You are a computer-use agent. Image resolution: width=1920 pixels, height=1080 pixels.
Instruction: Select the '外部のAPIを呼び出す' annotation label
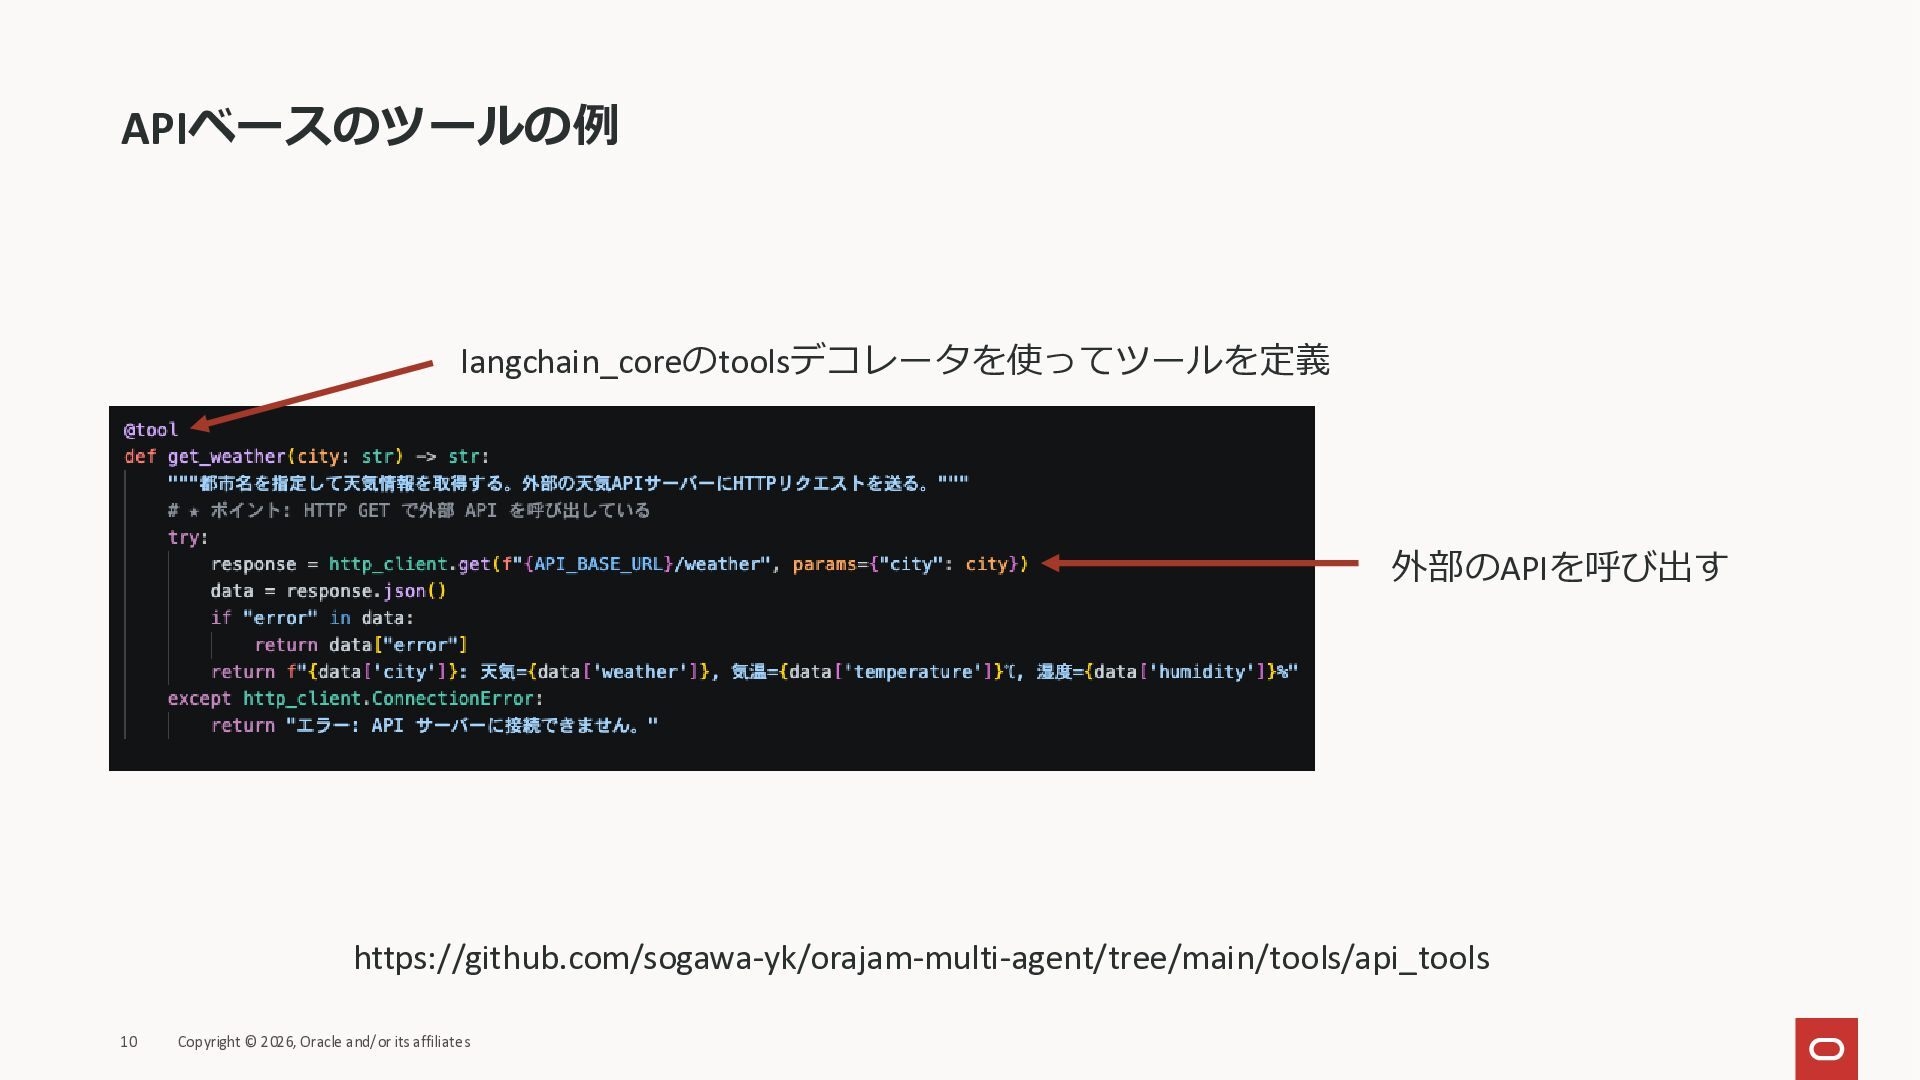(1558, 567)
